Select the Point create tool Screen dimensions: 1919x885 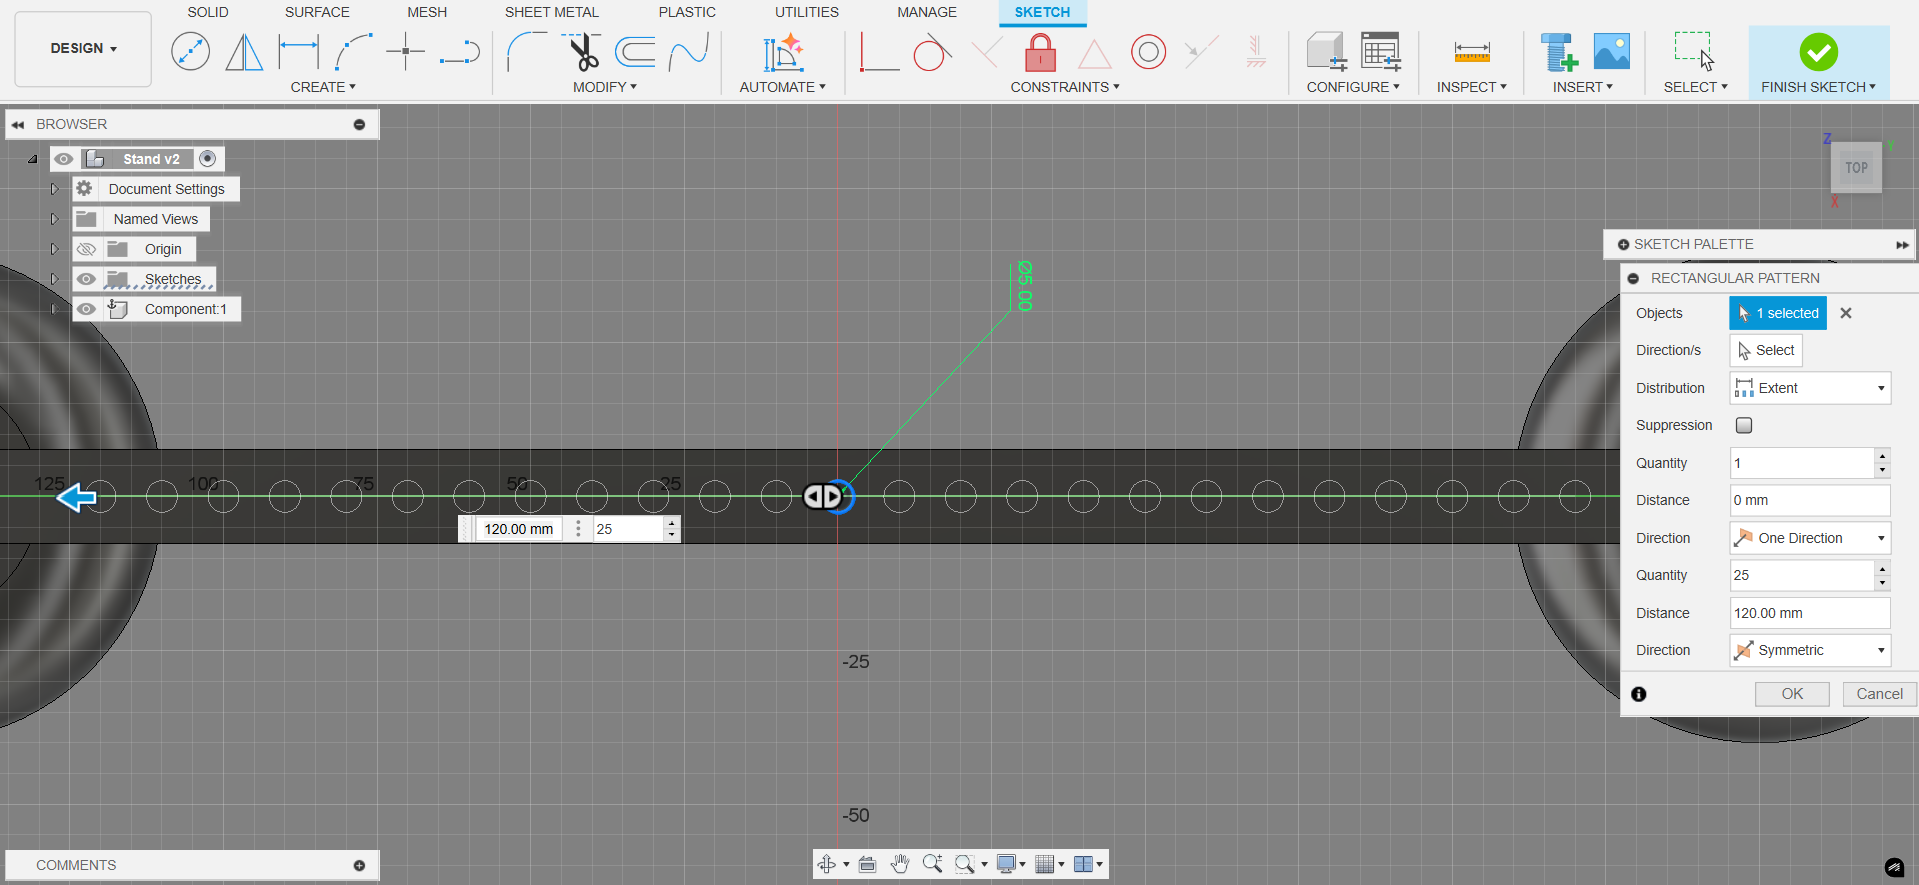click(x=406, y=52)
